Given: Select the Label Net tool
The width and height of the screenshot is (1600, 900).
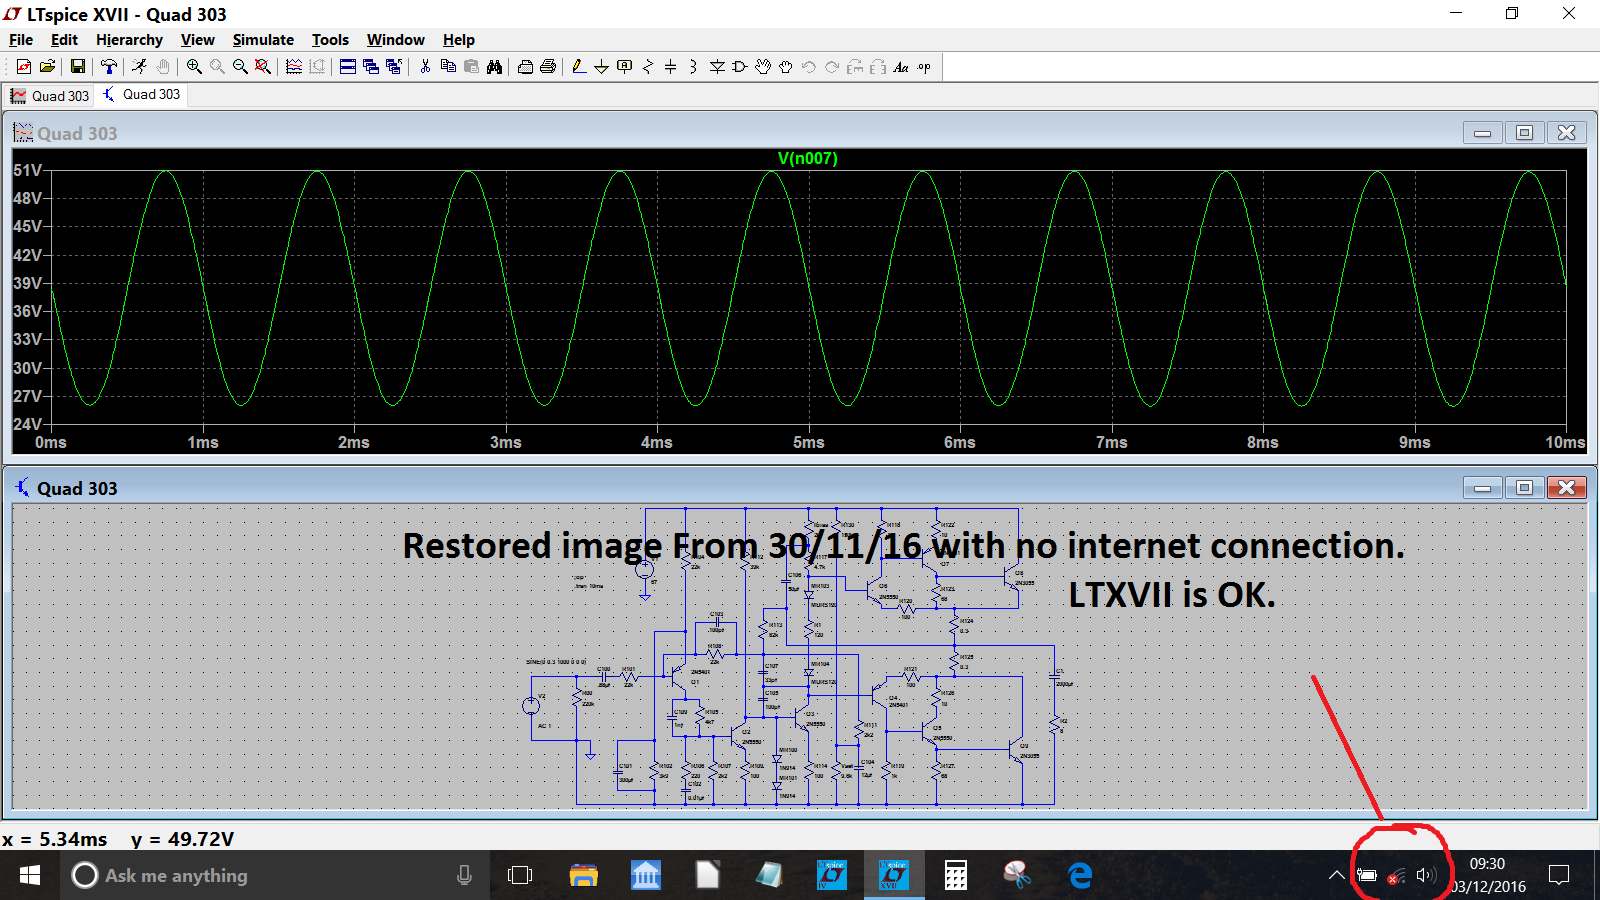Looking at the screenshot, I should [625, 67].
